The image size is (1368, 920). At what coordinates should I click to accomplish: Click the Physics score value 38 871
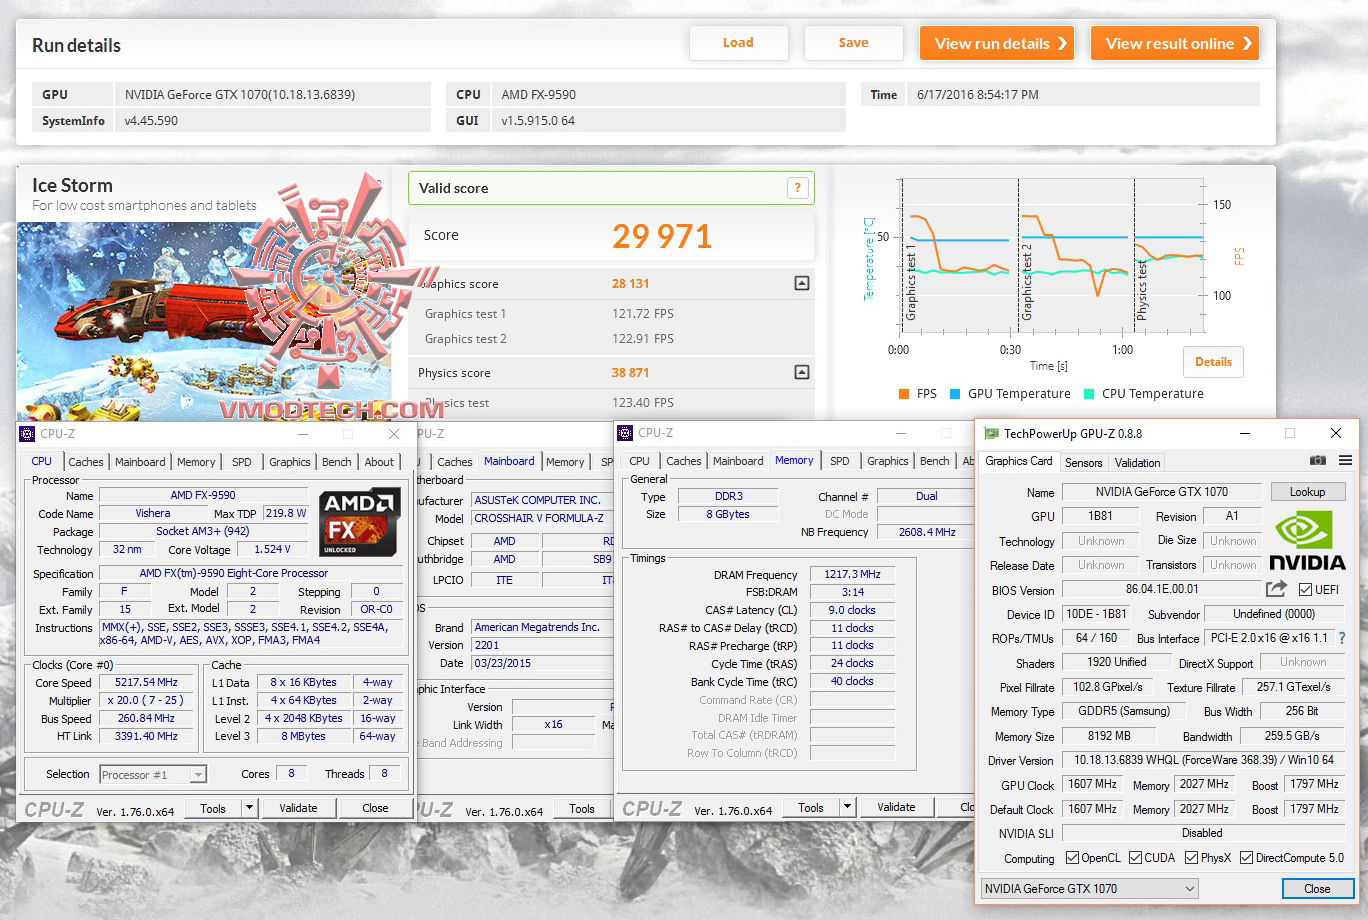pos(631,372)
